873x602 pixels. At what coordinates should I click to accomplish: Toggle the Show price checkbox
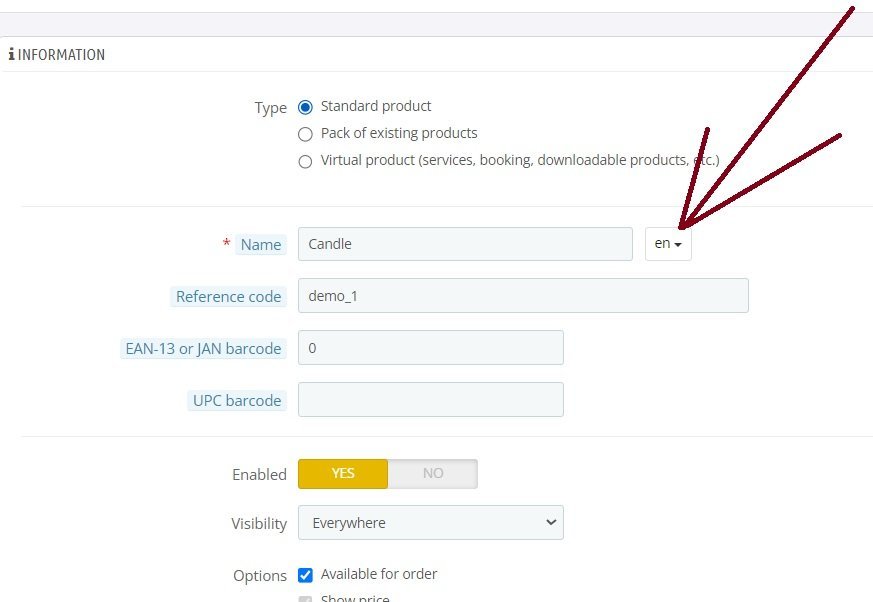[306, 599]
